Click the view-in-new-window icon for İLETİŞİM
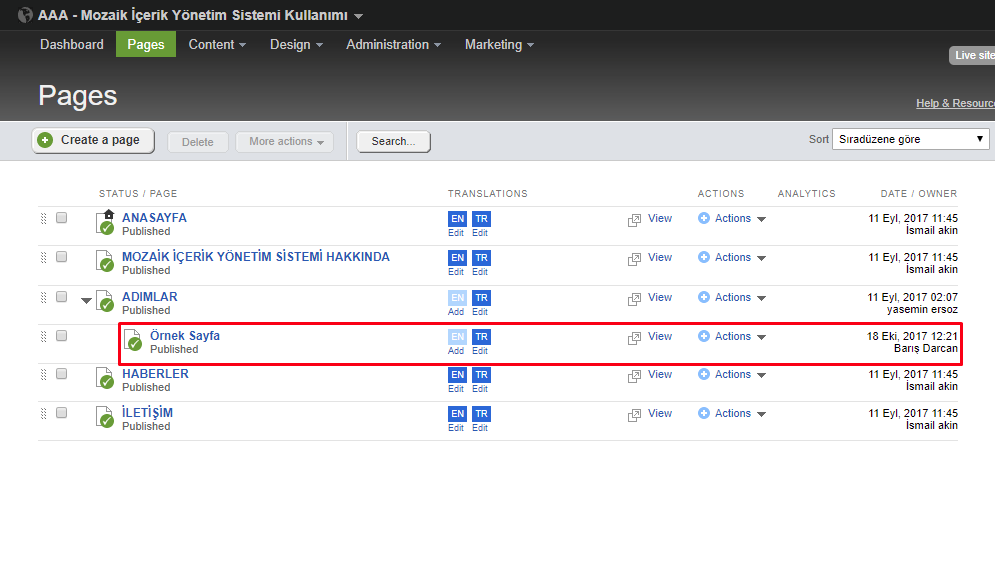The width and height of the screenshot is (995, 573). click(x=634, y=416)
